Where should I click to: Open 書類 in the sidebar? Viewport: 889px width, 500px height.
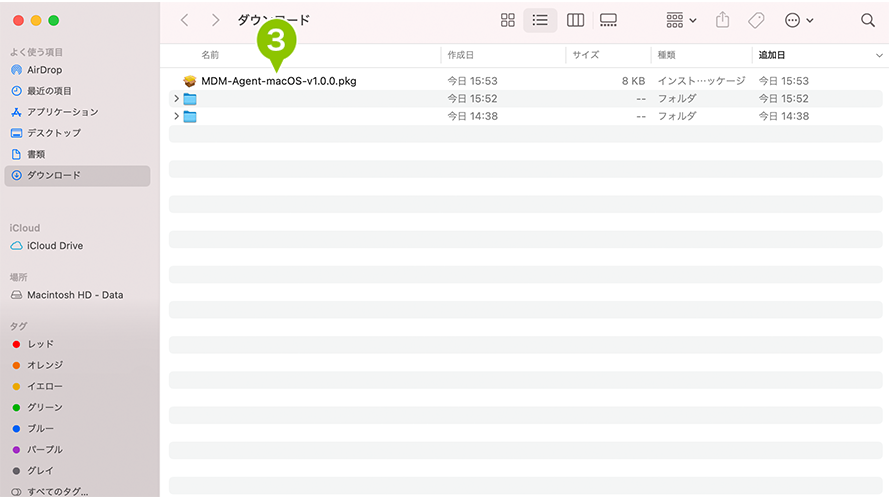[78, 154]
